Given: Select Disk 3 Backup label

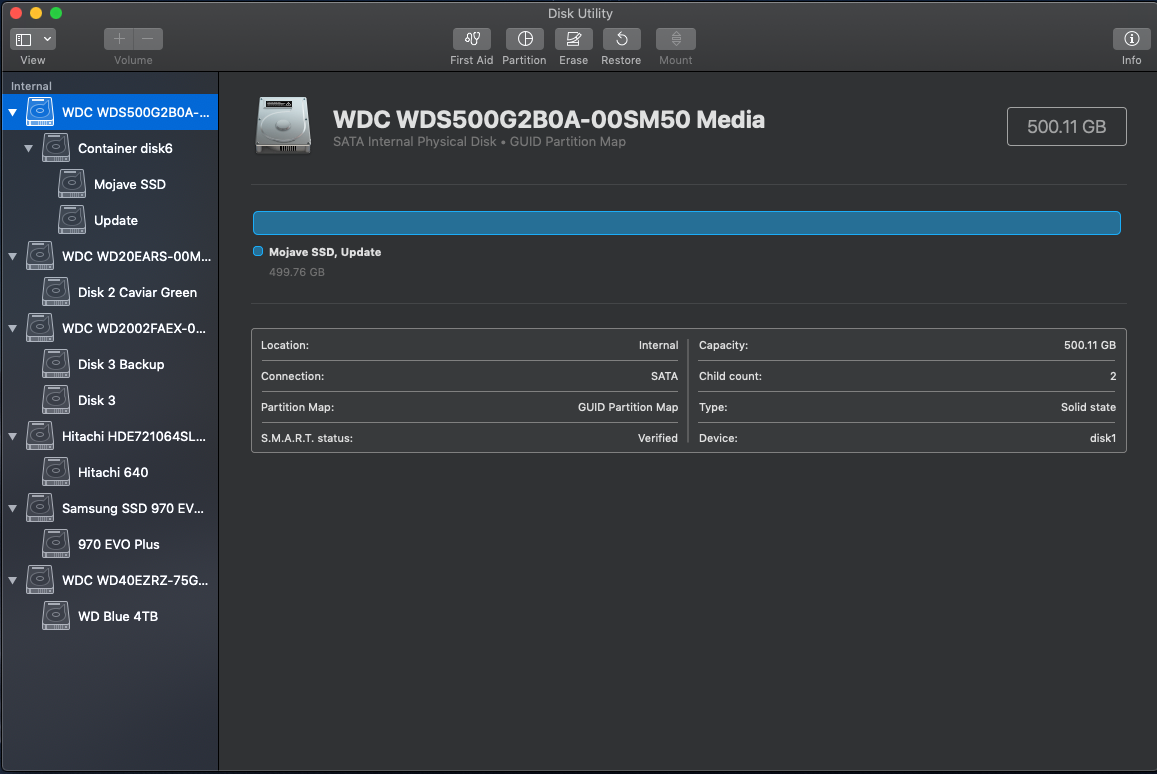Looking at the screenshot, I should [x=121, y=364].
